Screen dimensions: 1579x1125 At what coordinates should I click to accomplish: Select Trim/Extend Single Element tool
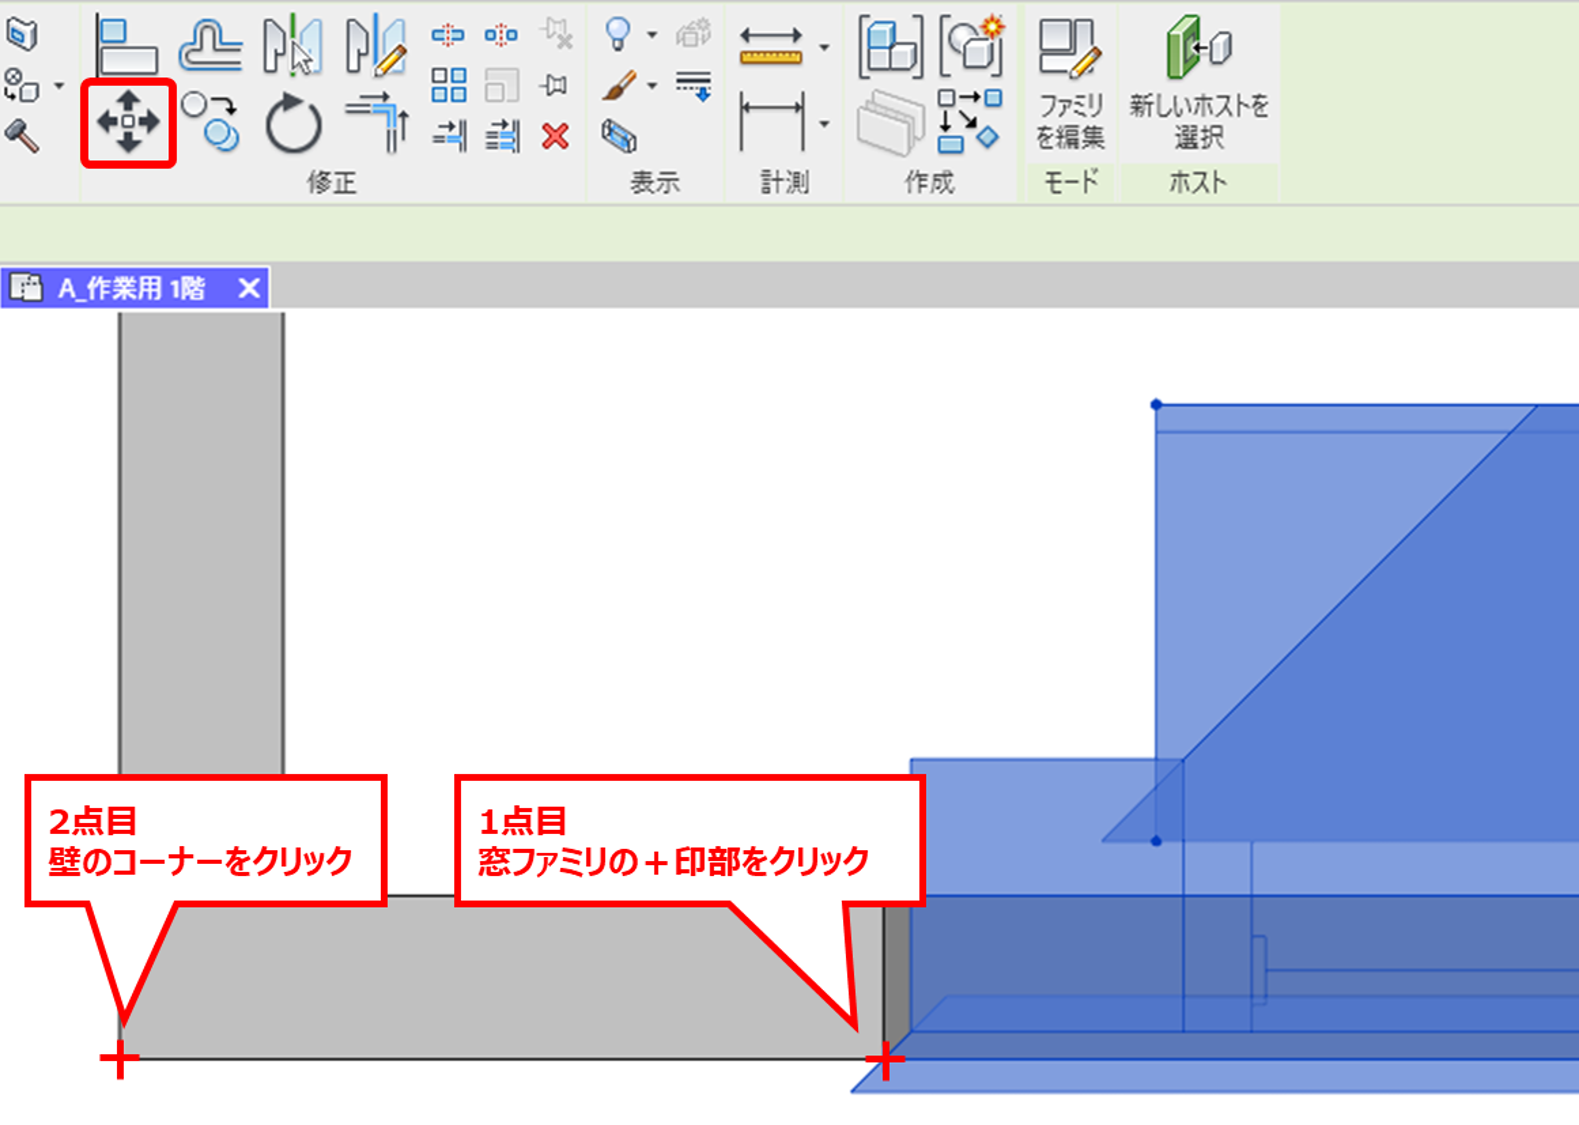point(449,135)
